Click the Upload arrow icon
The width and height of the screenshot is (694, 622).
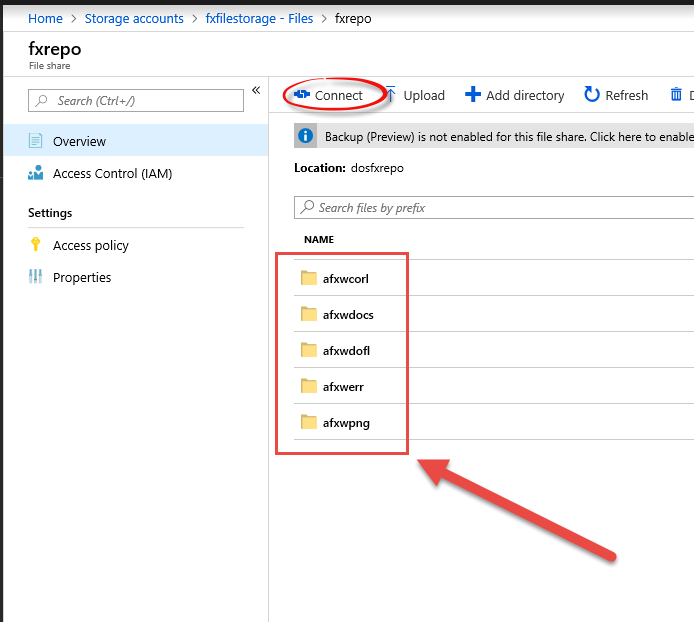390,94
